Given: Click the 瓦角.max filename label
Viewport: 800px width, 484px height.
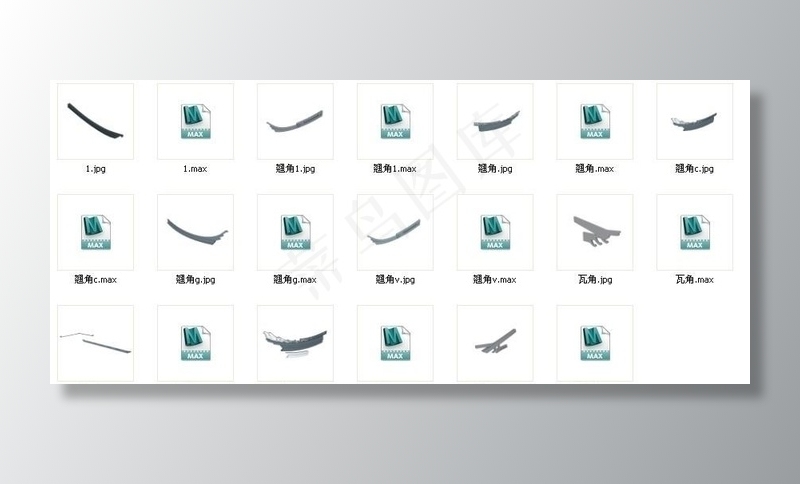Looking at the screenshot, I should click(695, 280).
